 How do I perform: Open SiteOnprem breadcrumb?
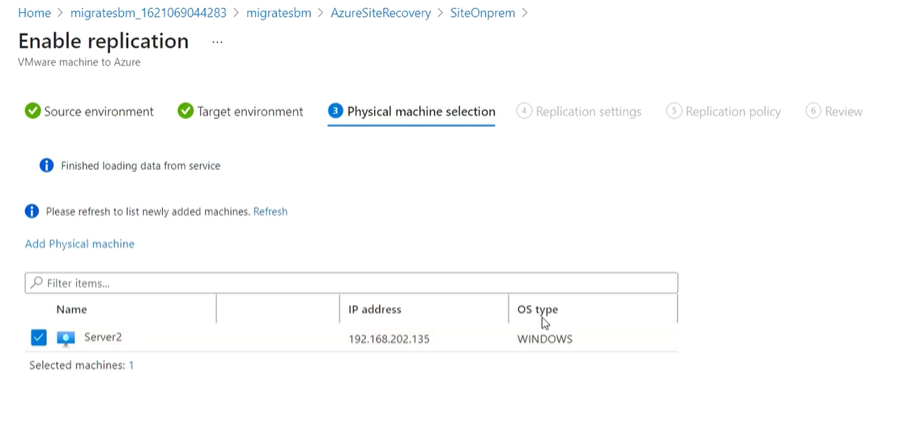point(483,13)
